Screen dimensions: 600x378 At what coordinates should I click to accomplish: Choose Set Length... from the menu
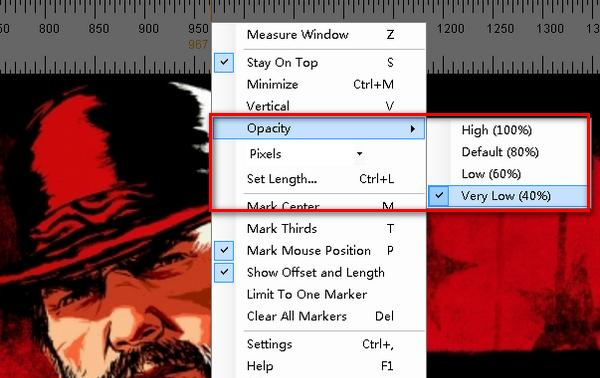click(319, 179)
